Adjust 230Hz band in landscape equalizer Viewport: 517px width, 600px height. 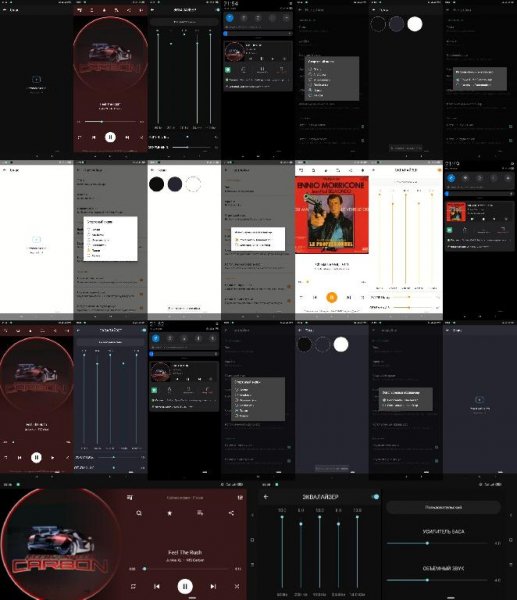(x=301, y=552)
